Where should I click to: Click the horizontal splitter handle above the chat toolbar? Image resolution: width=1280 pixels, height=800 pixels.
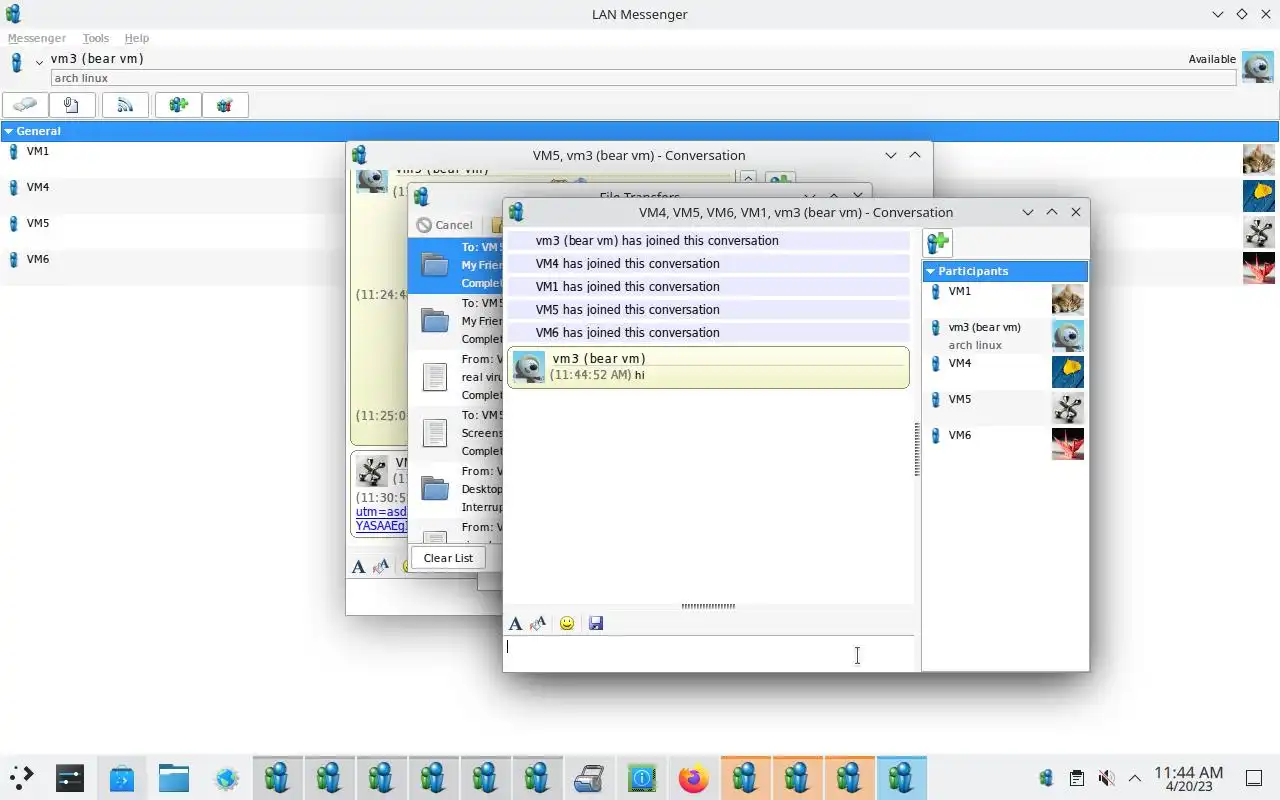pos(708,606)
